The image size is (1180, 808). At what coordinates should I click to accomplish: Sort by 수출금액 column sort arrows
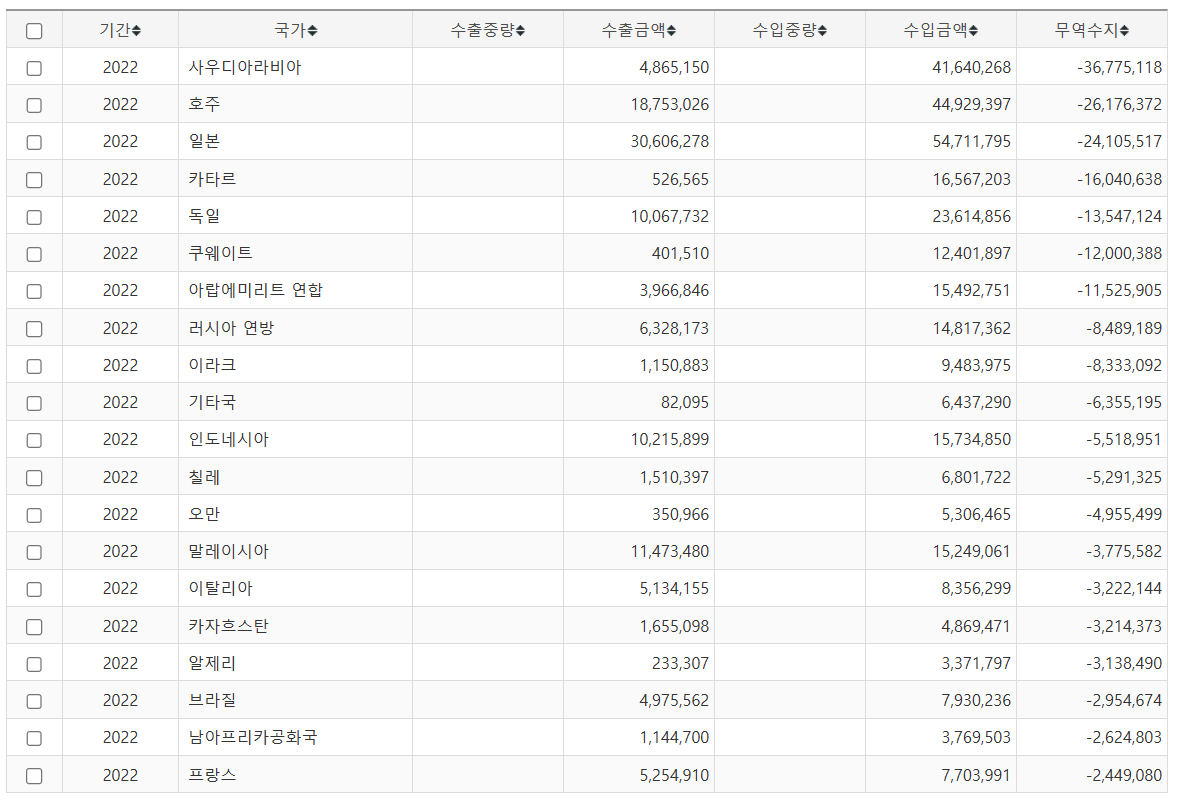point(671,31)
